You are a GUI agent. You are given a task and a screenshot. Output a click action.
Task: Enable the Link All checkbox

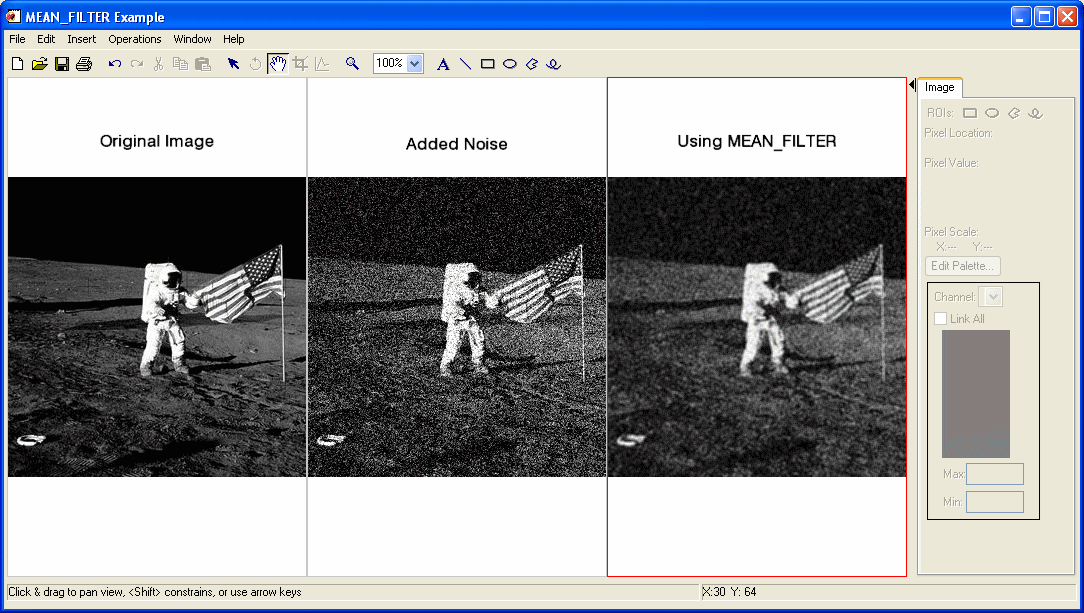(x=941, y=318)
